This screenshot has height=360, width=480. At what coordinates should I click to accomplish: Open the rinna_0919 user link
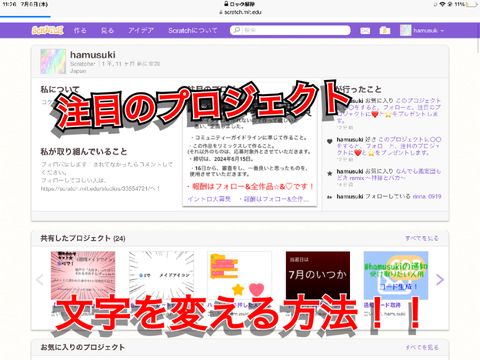[x=427, y=196]
